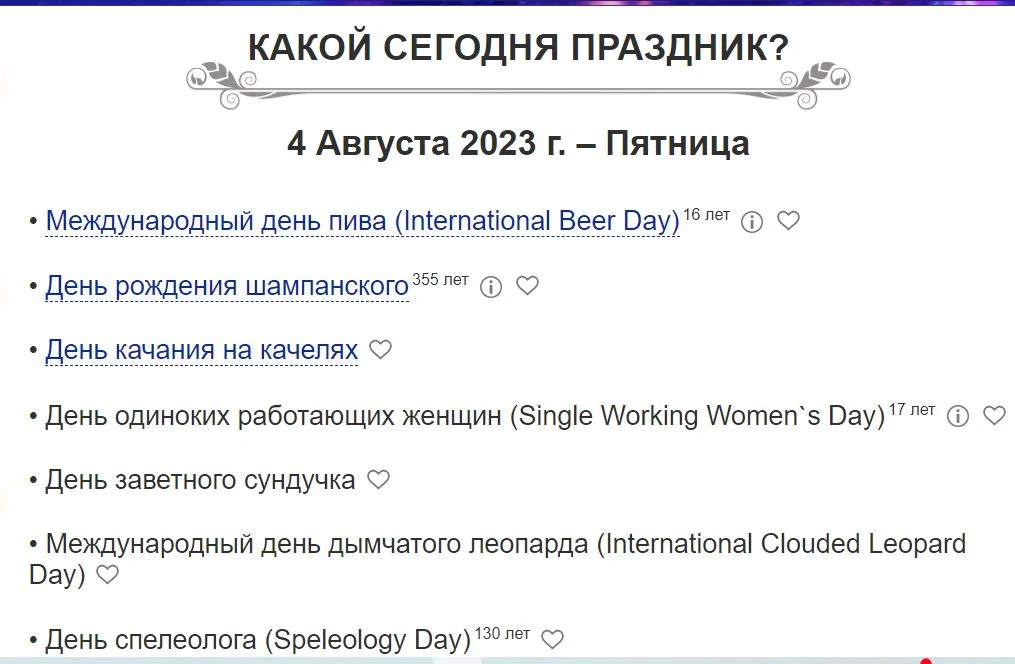
Task: Click the heart icon after День спелеолога
Action: pyautogui.click(x=551, y=637)
